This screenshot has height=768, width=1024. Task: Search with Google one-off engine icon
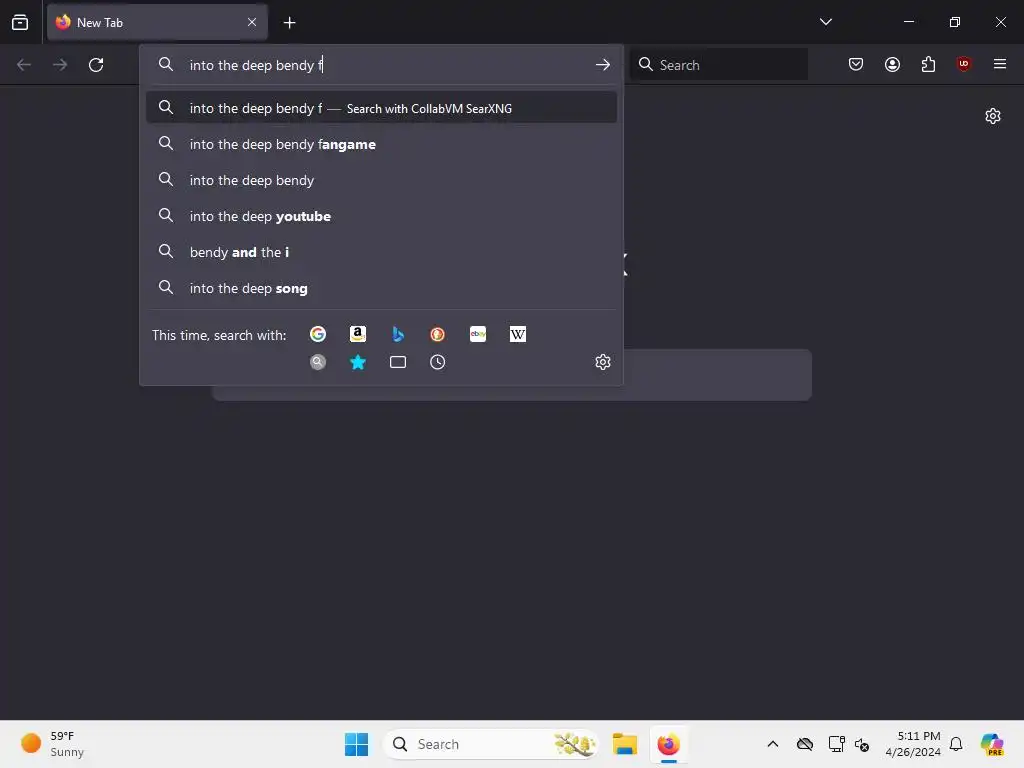coord(318,334)
